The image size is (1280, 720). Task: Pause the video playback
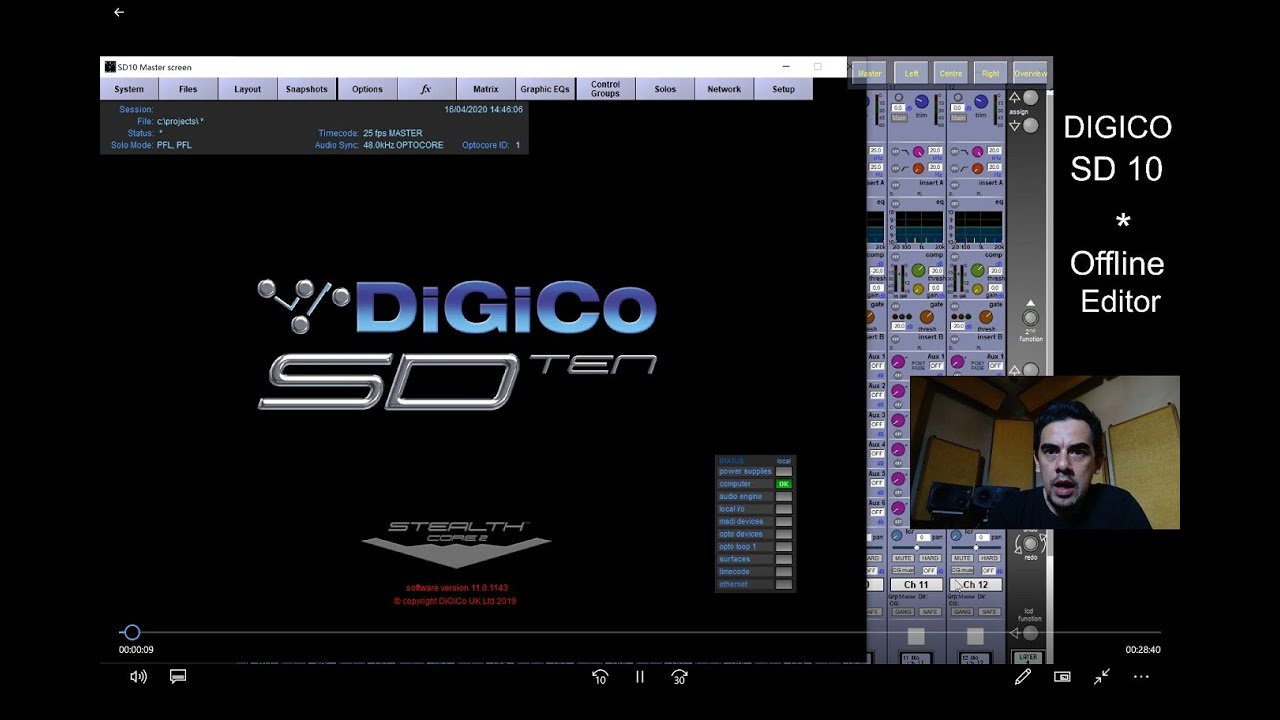coord(640,677)
